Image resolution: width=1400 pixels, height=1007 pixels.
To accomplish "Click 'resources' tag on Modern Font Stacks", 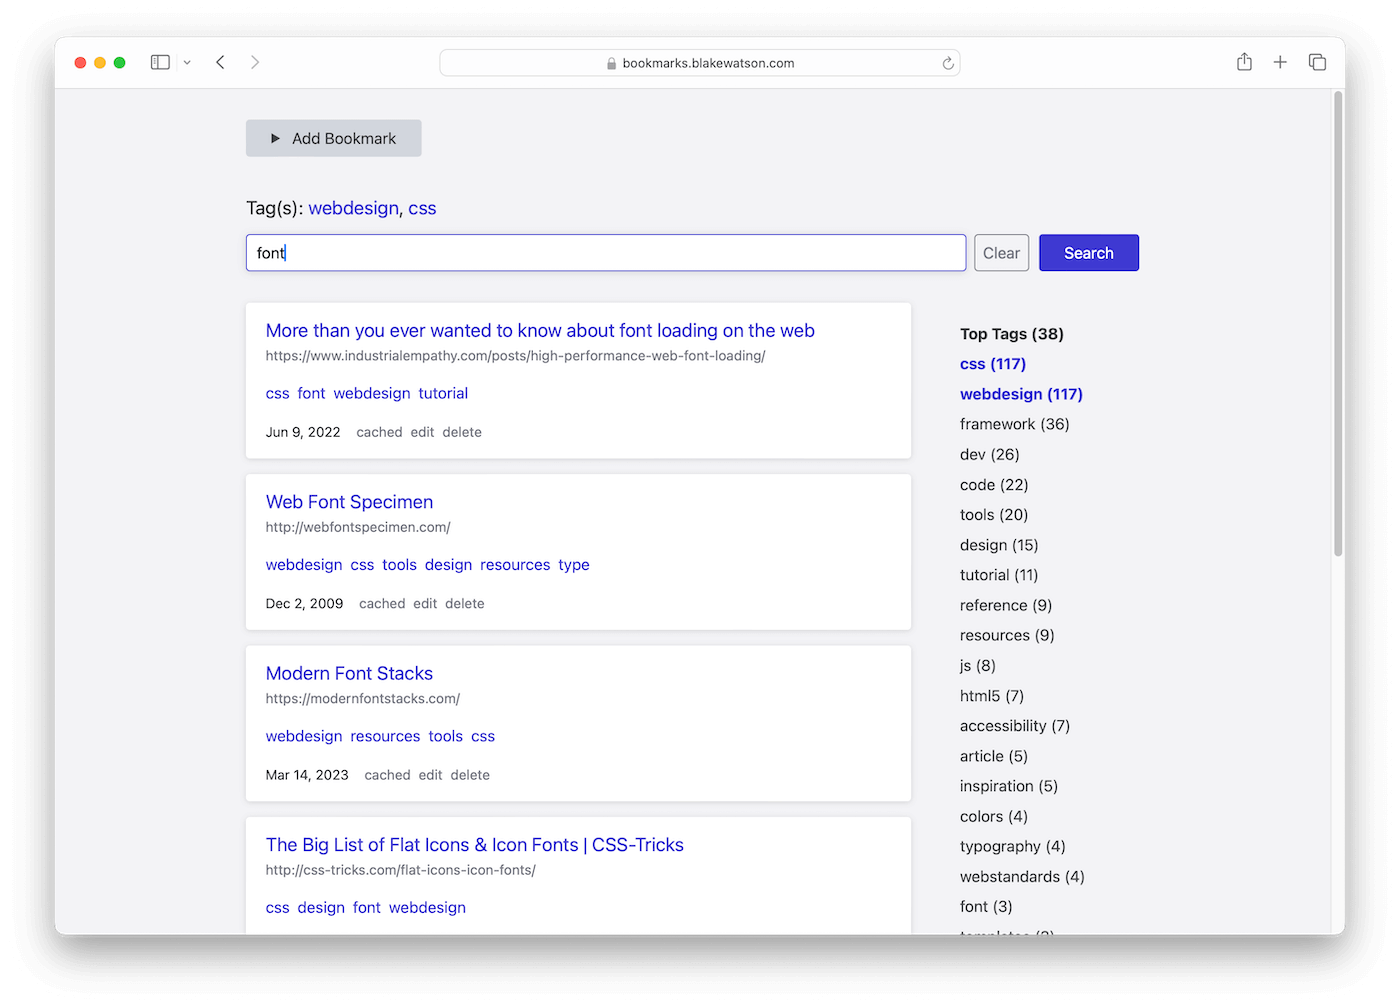I will point(385,736).
